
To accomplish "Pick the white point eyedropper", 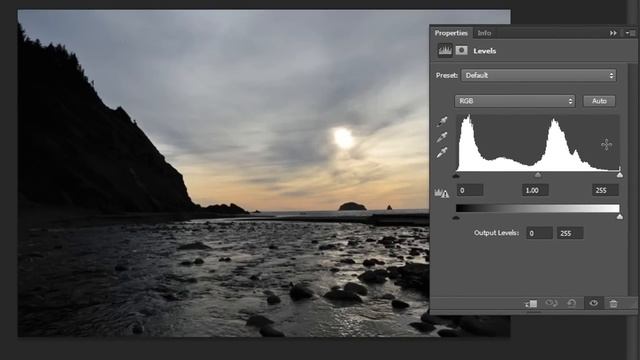I will pos(442,153).
